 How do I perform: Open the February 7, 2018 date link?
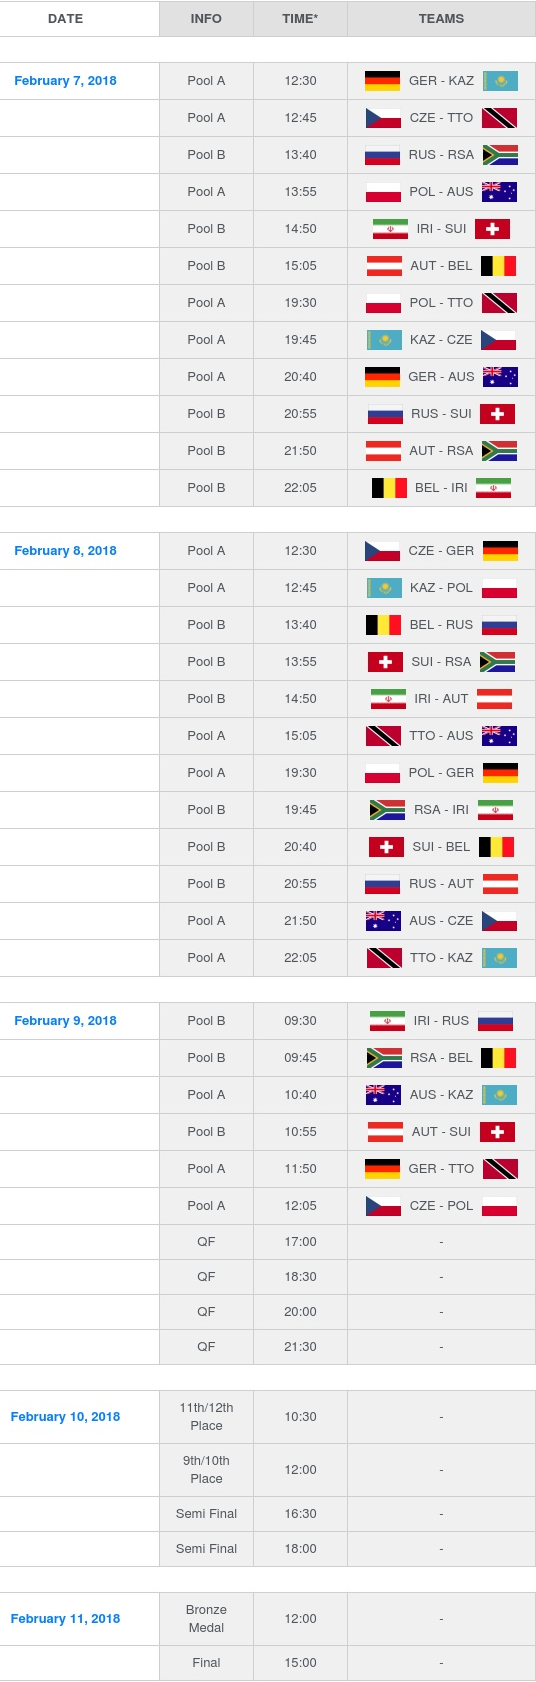coord(65,81)
